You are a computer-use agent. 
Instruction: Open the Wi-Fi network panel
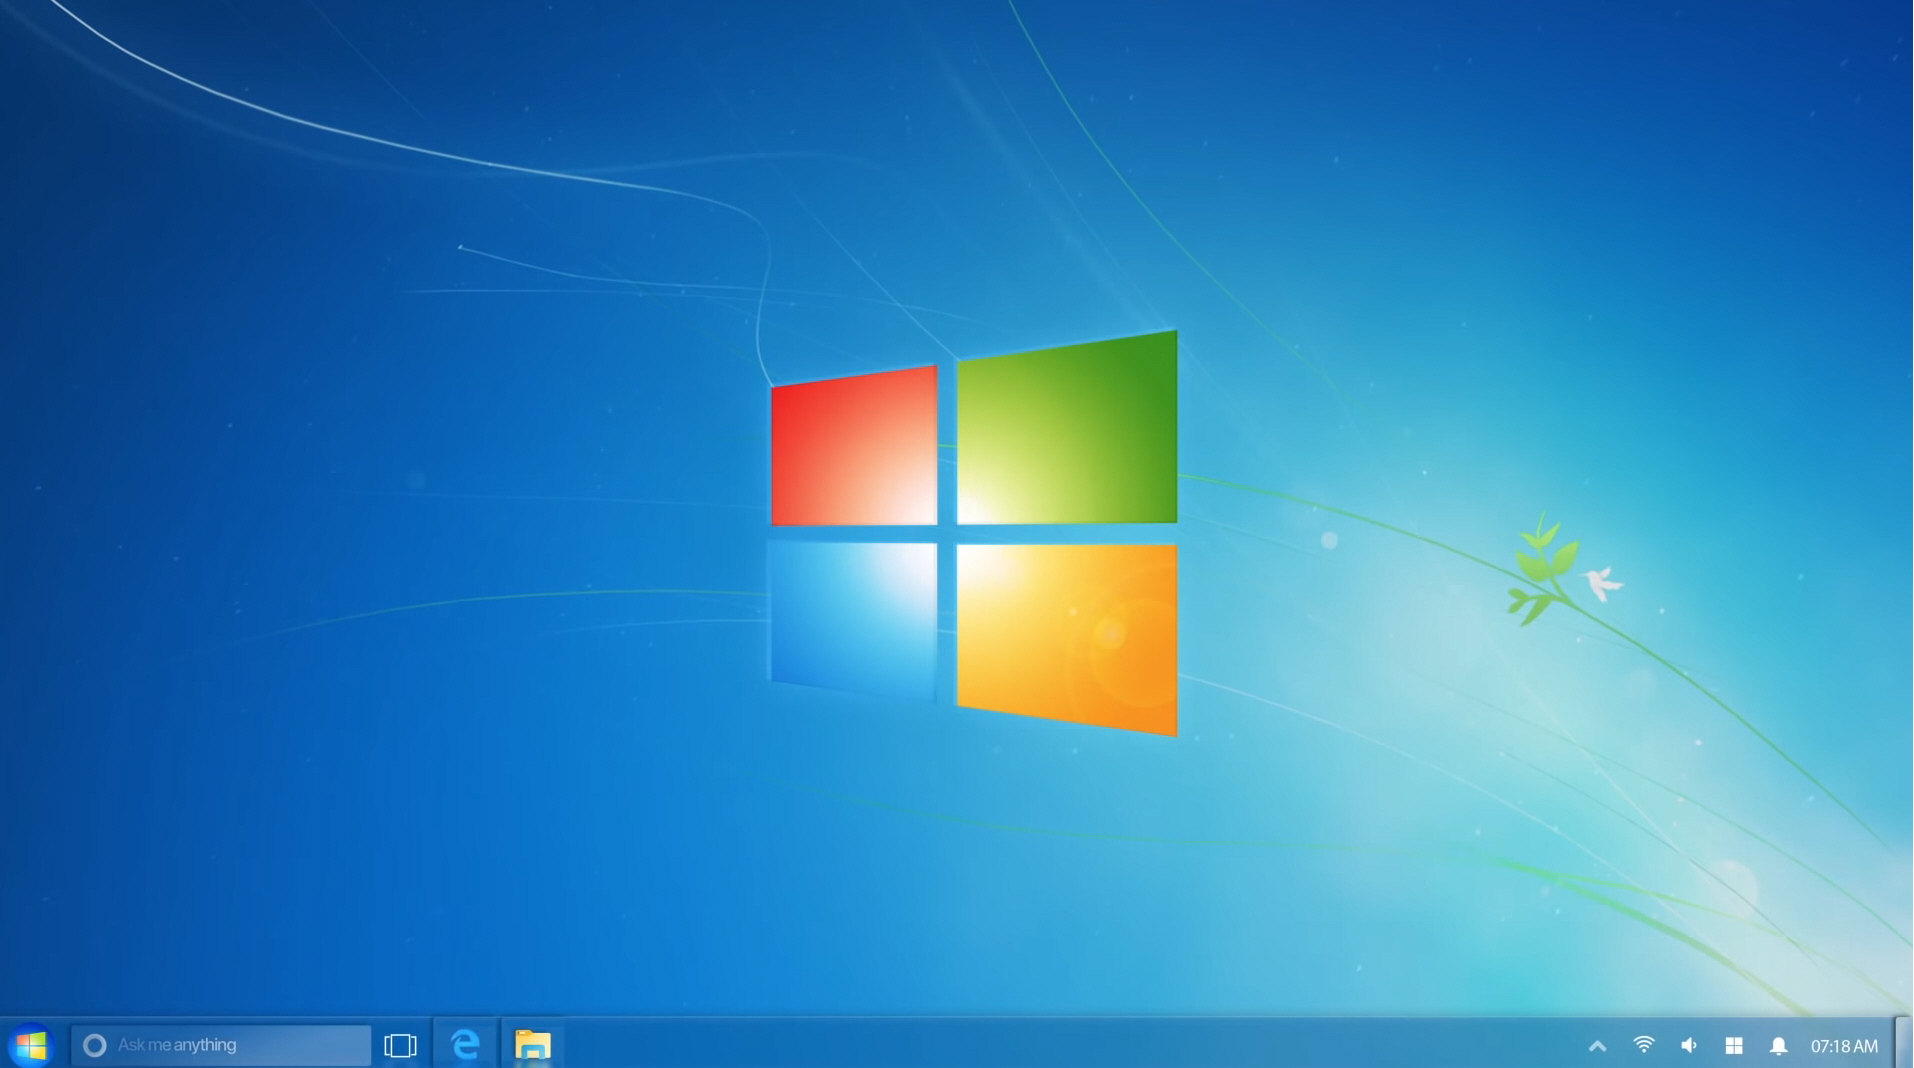[1643, 1045]
